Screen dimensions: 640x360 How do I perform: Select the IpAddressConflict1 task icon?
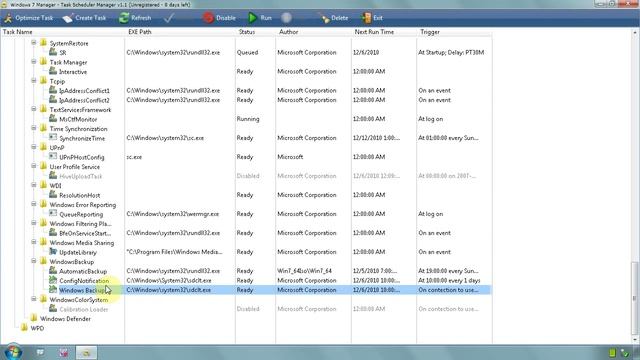[53, 90]
